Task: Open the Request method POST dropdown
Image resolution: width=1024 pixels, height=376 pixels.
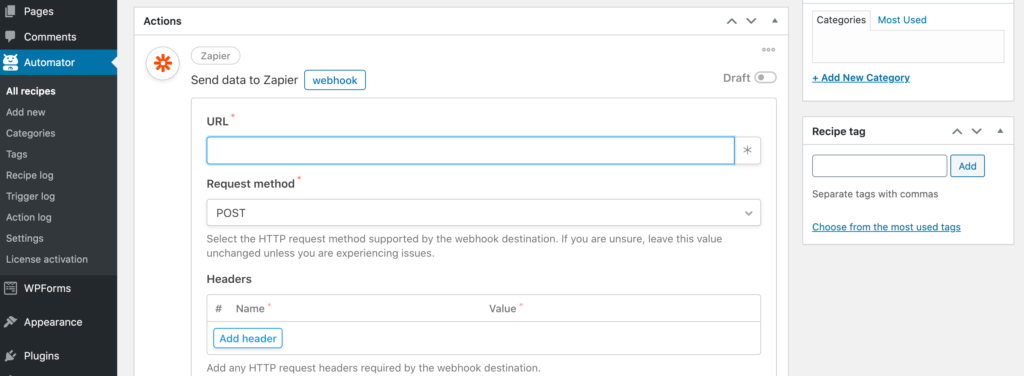Action: point(483,213)
